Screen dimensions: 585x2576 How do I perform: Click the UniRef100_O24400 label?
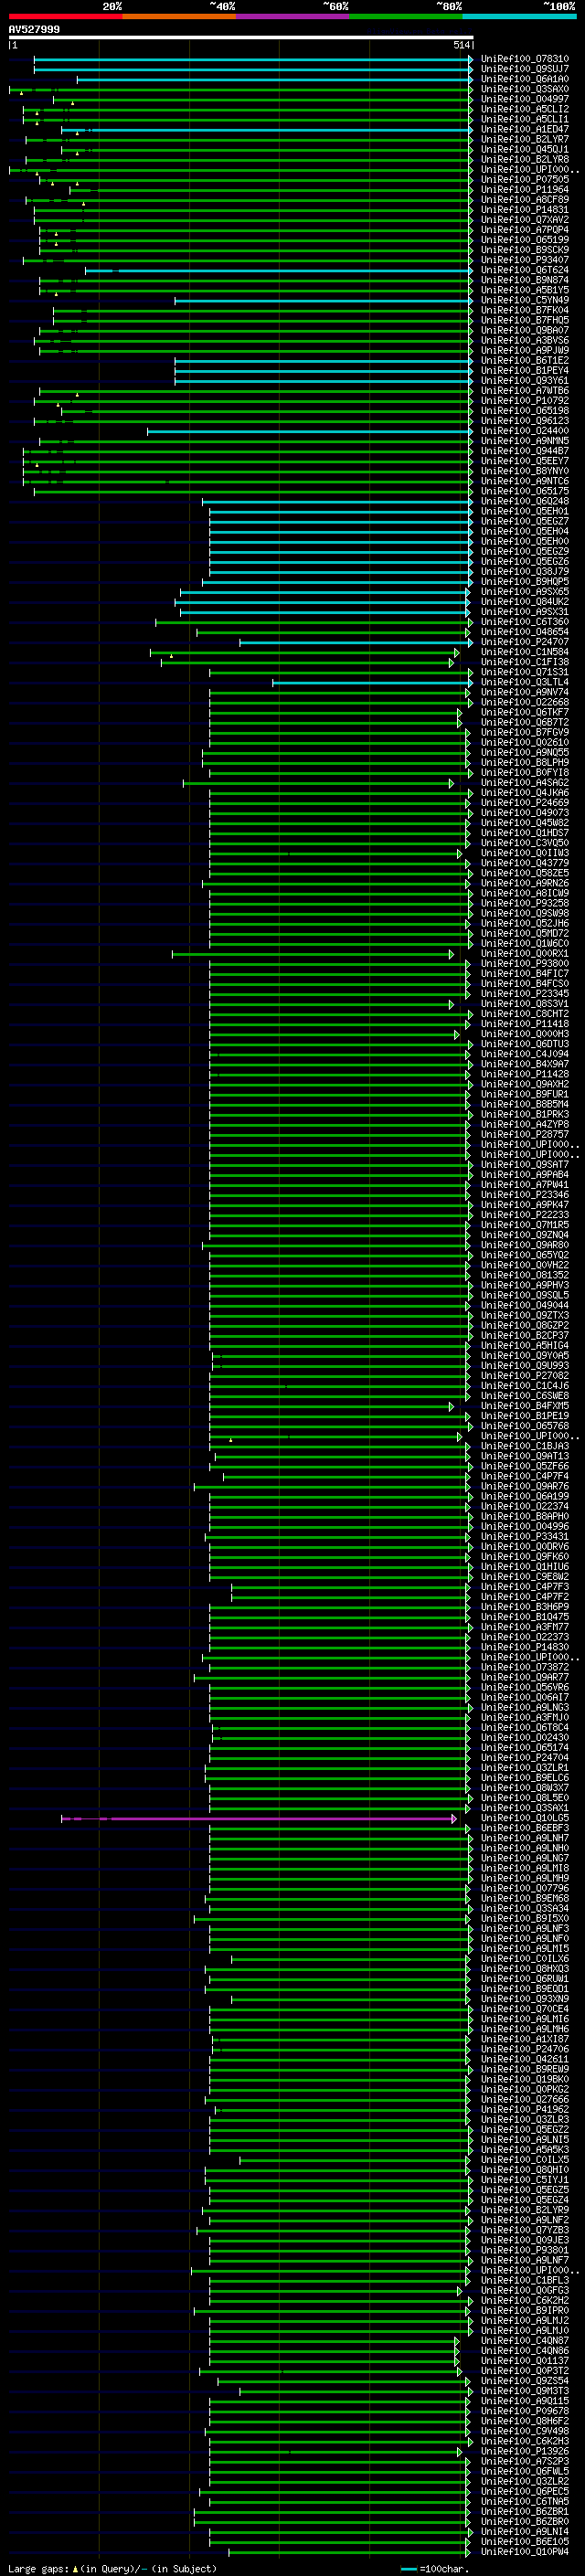tap(525, 431)
